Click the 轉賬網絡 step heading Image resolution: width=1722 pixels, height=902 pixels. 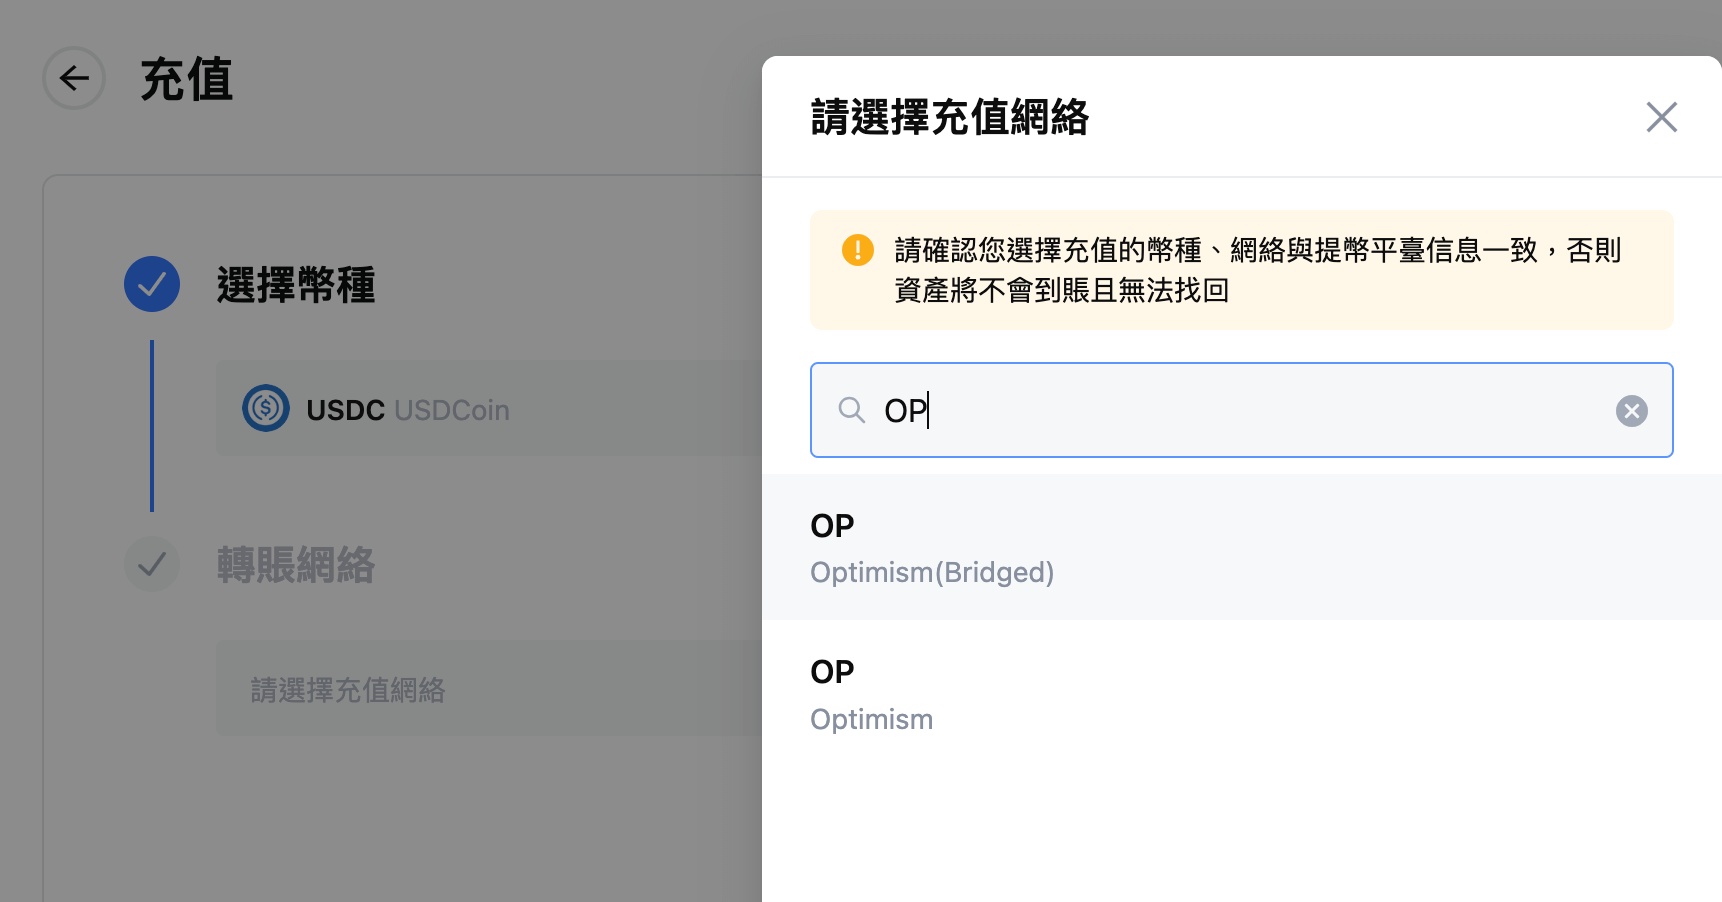pyautogui.click(x=296, y=565)
